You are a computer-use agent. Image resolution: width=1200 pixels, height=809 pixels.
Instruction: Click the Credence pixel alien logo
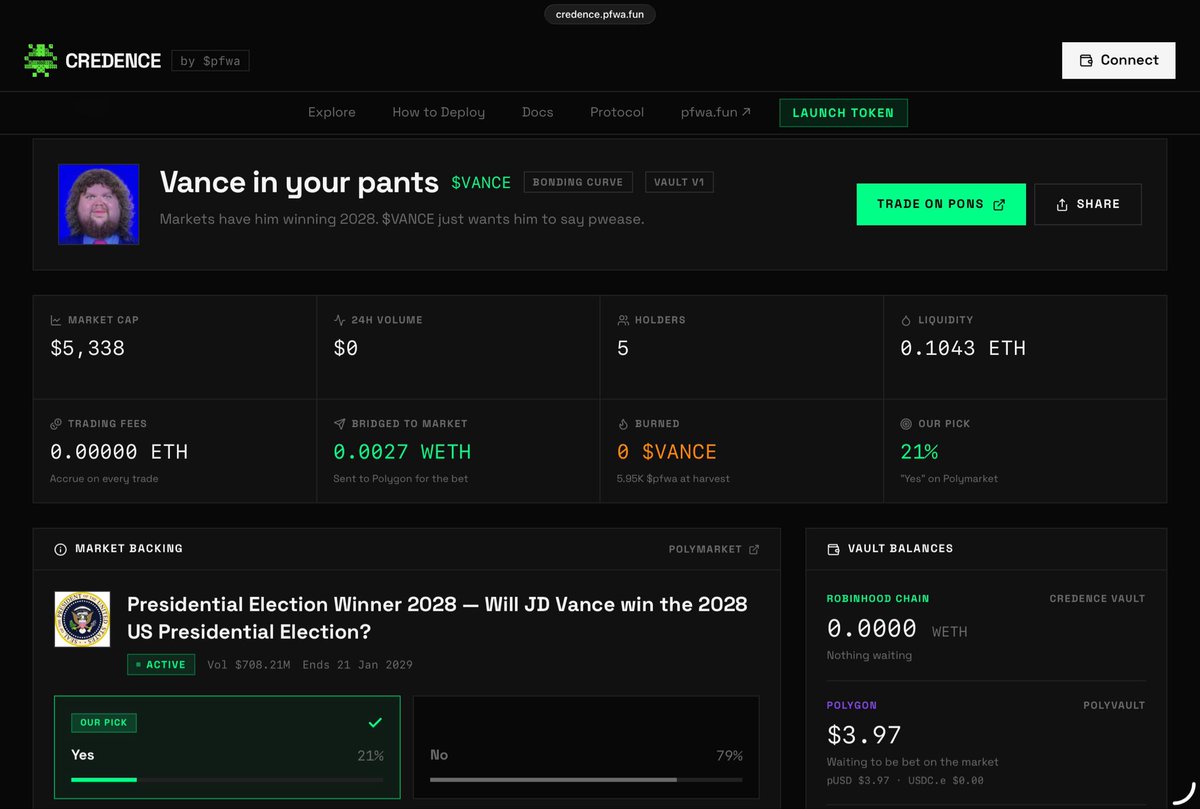point(41,60)
